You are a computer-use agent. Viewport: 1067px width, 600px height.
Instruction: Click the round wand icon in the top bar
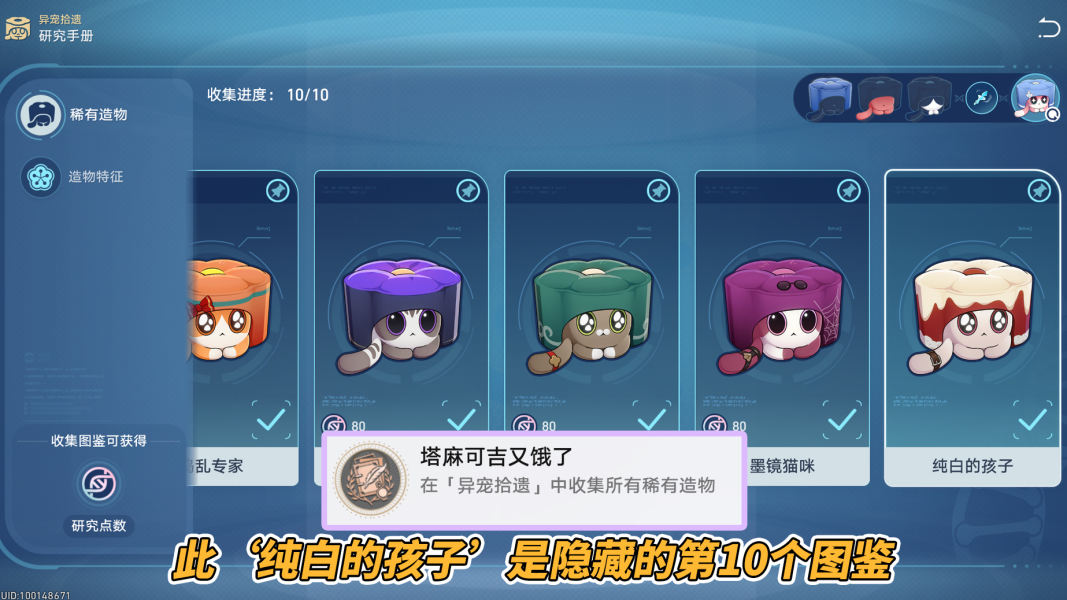981,98
